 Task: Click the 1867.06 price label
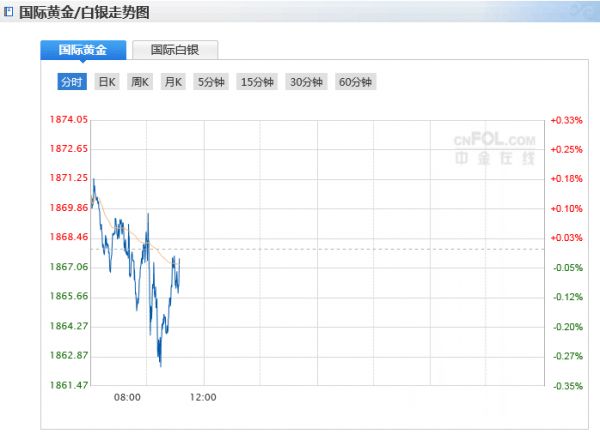coord(69,267)
